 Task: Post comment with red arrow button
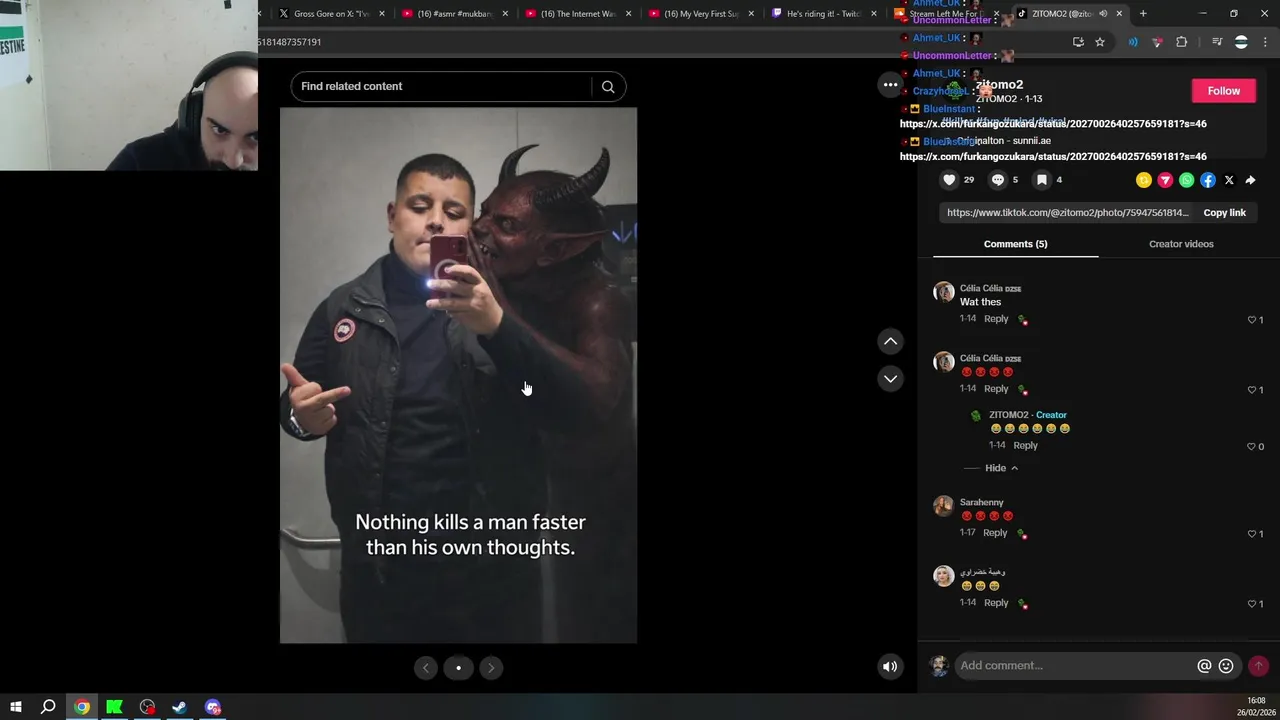[1258, 665]
